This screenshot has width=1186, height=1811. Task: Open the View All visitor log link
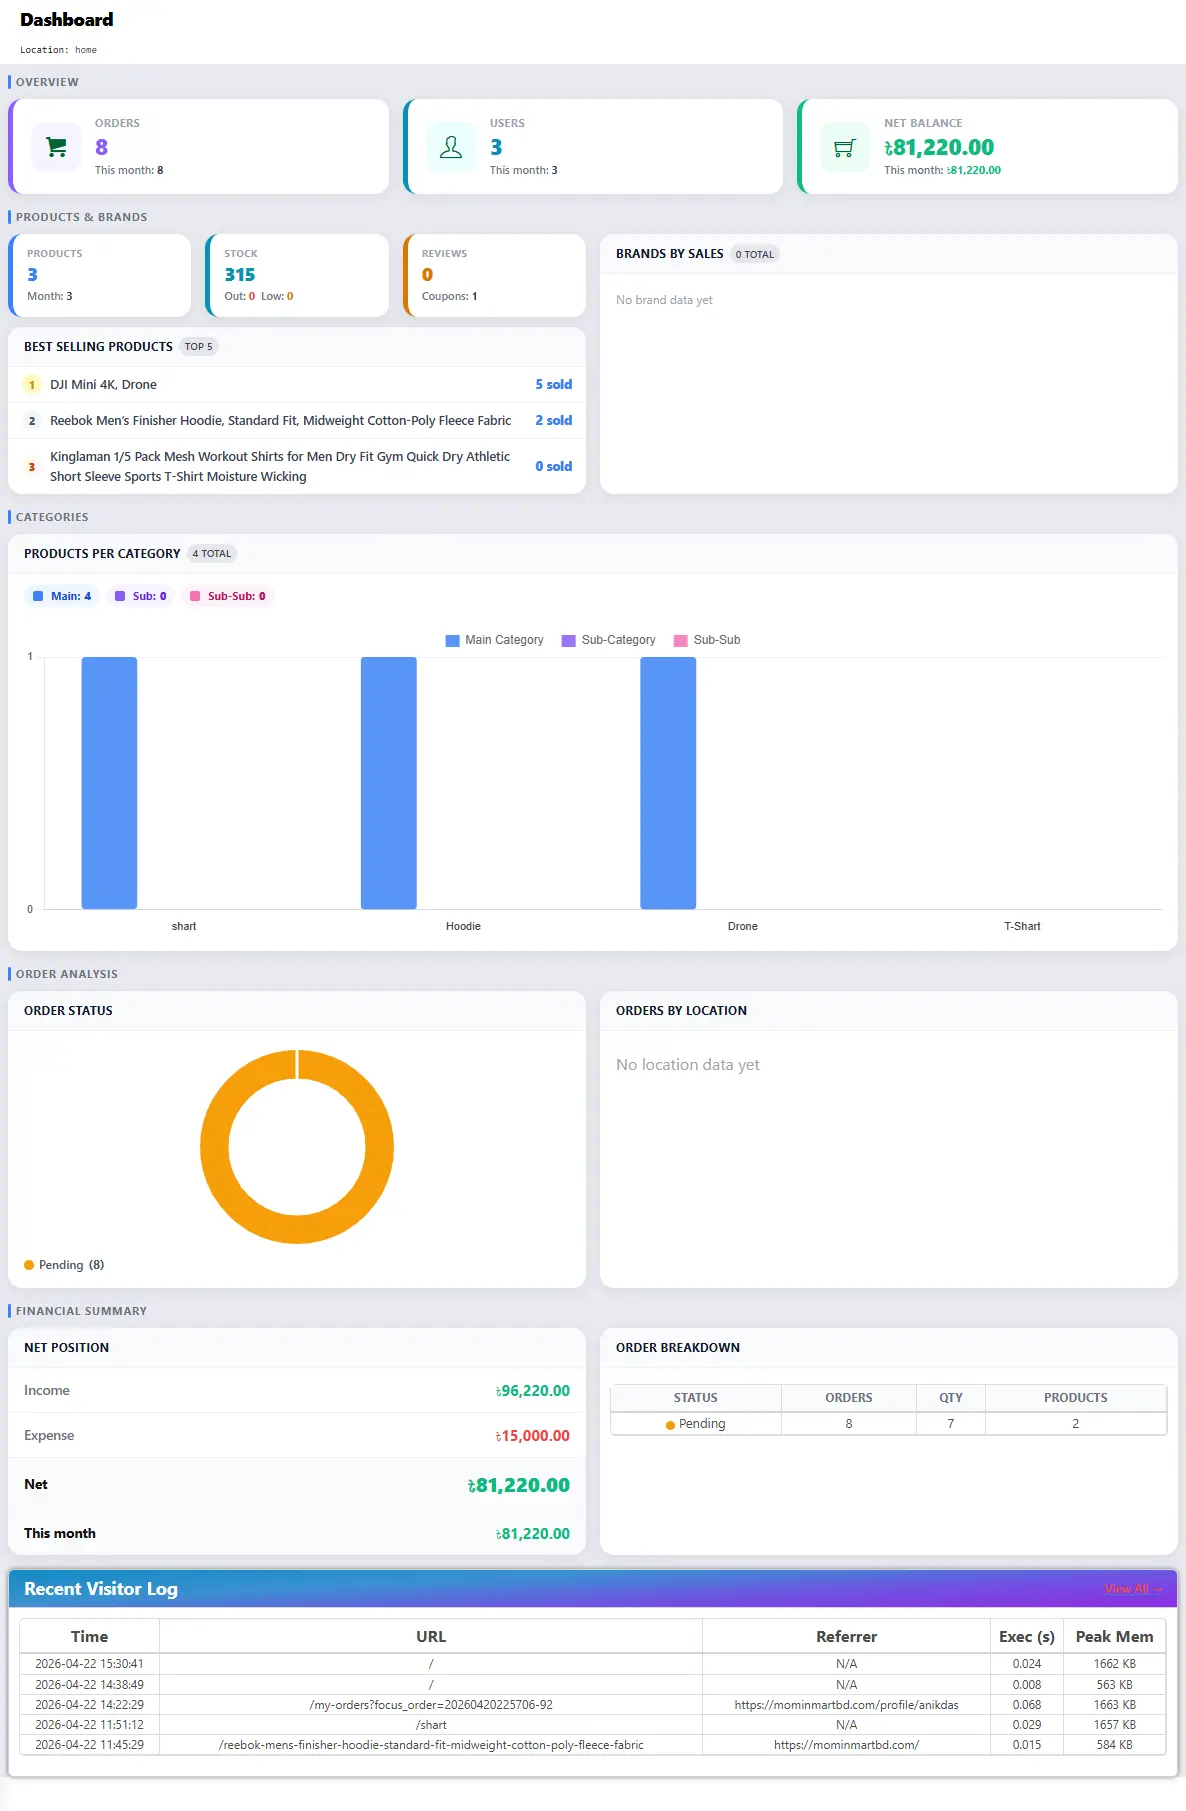[x=1134, y=1589]
